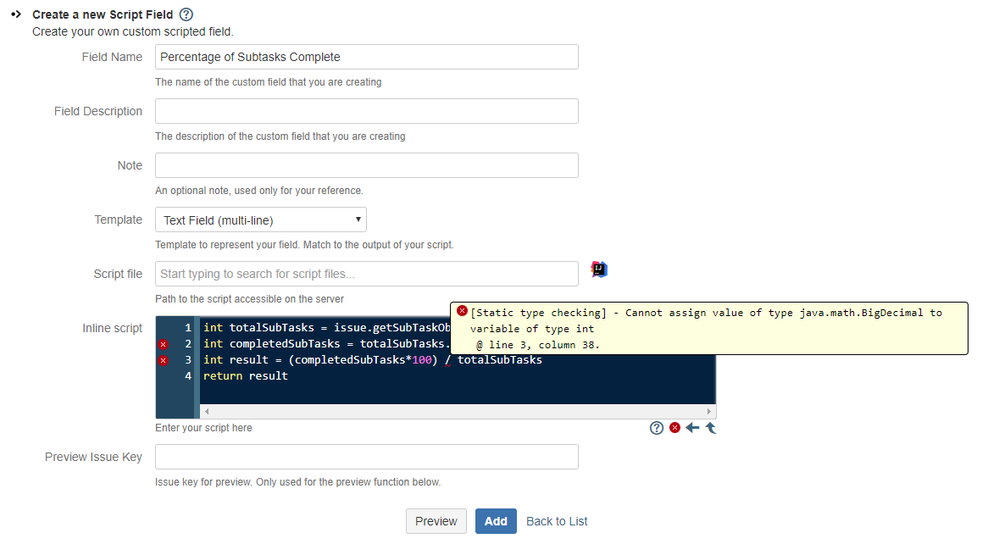This screenshot has height=550, width=999.
Task: Click the left arrow icon below the script editor
Action: (x=693, y=428)
